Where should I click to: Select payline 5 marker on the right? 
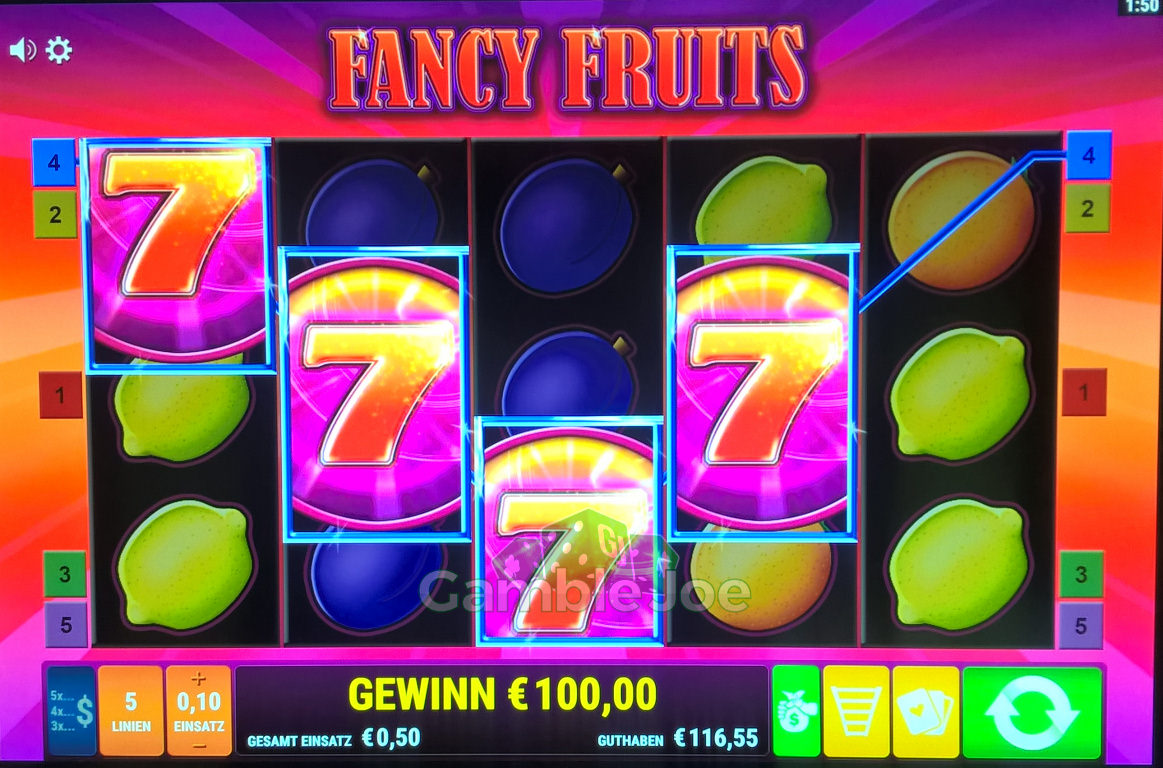[1081, 626]
